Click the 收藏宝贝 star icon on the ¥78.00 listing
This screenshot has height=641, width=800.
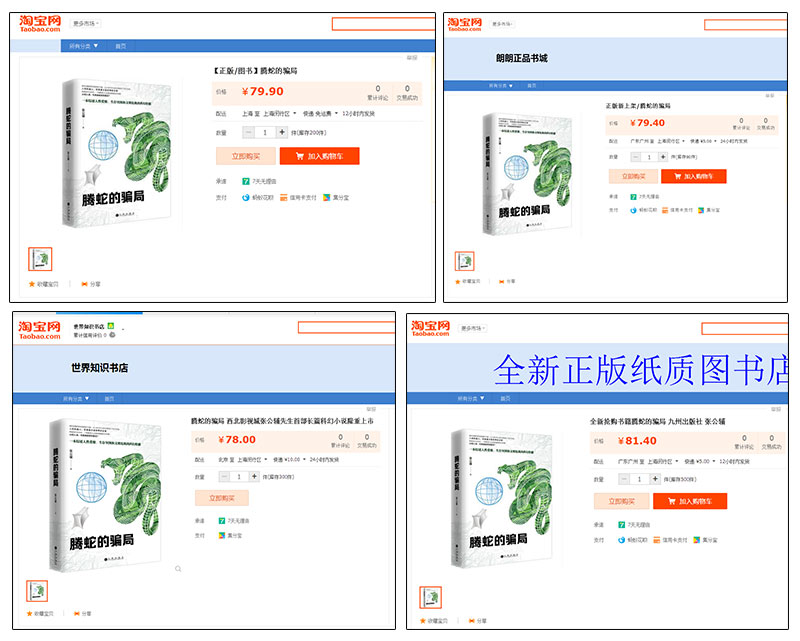tap(31, 613)
